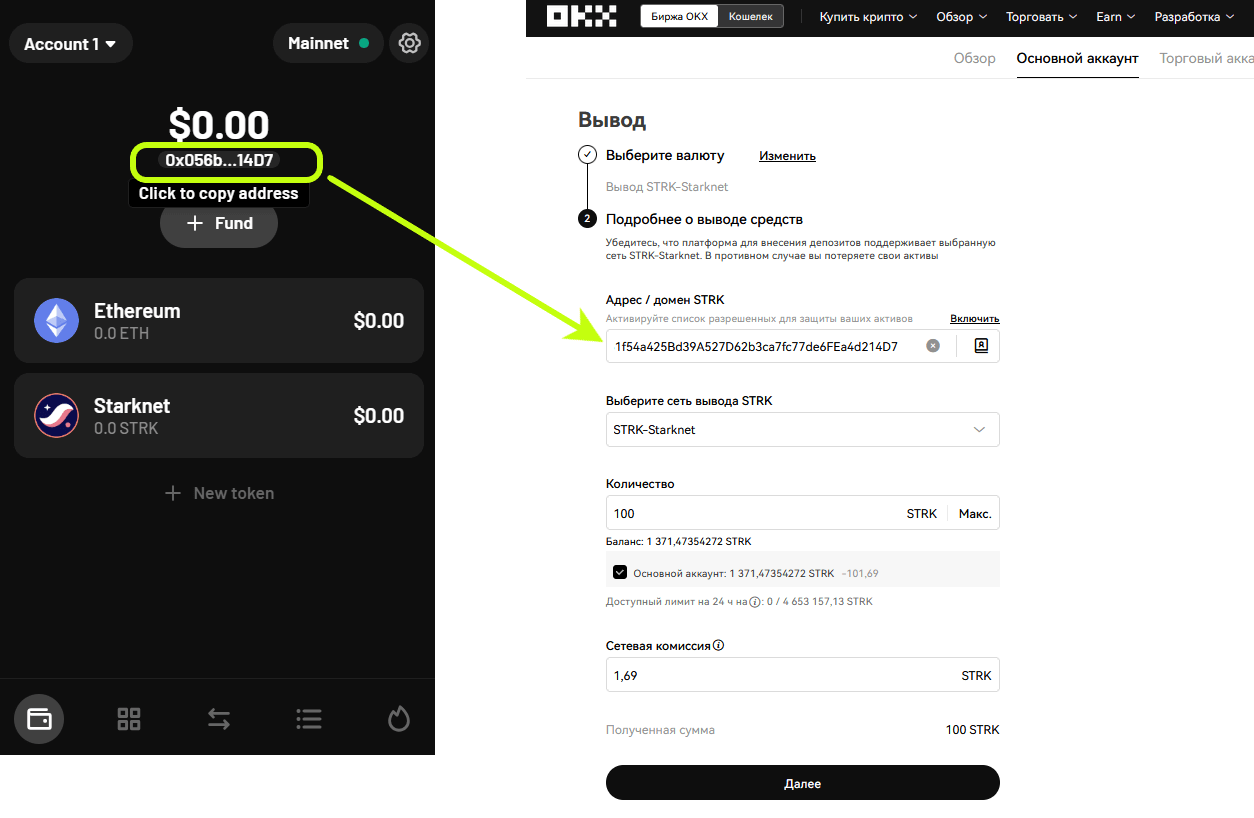Open the STRK-Starknet network dropdown
The image size is (1254, 818).
(x=802, y=429)
